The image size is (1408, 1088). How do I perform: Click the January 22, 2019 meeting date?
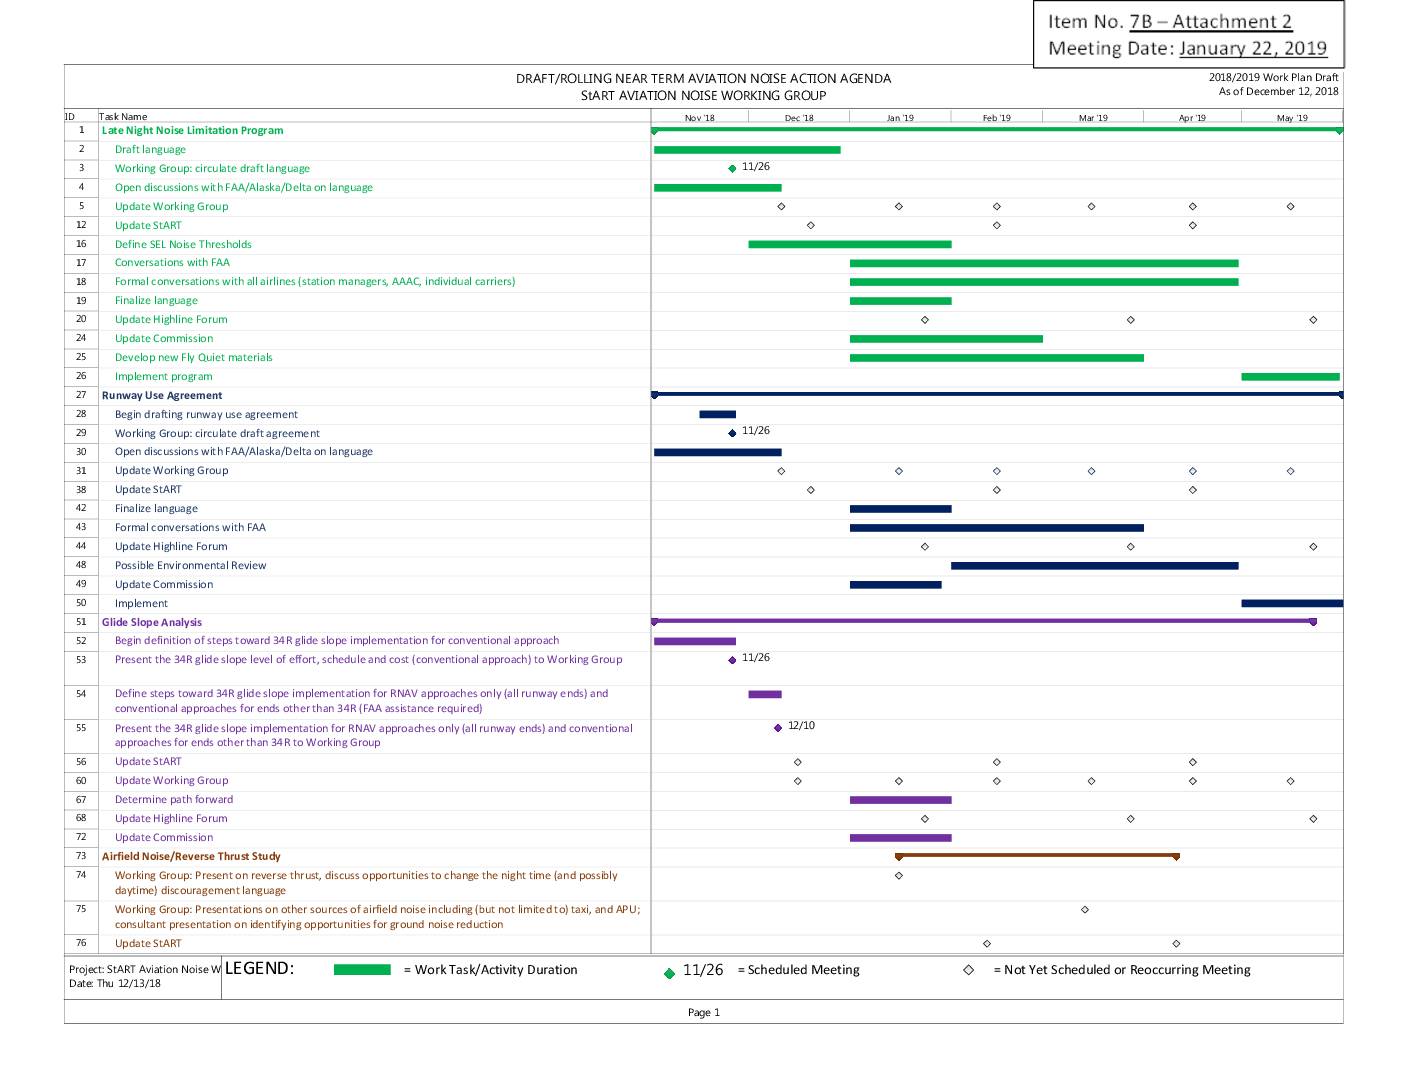[1252, 48]
